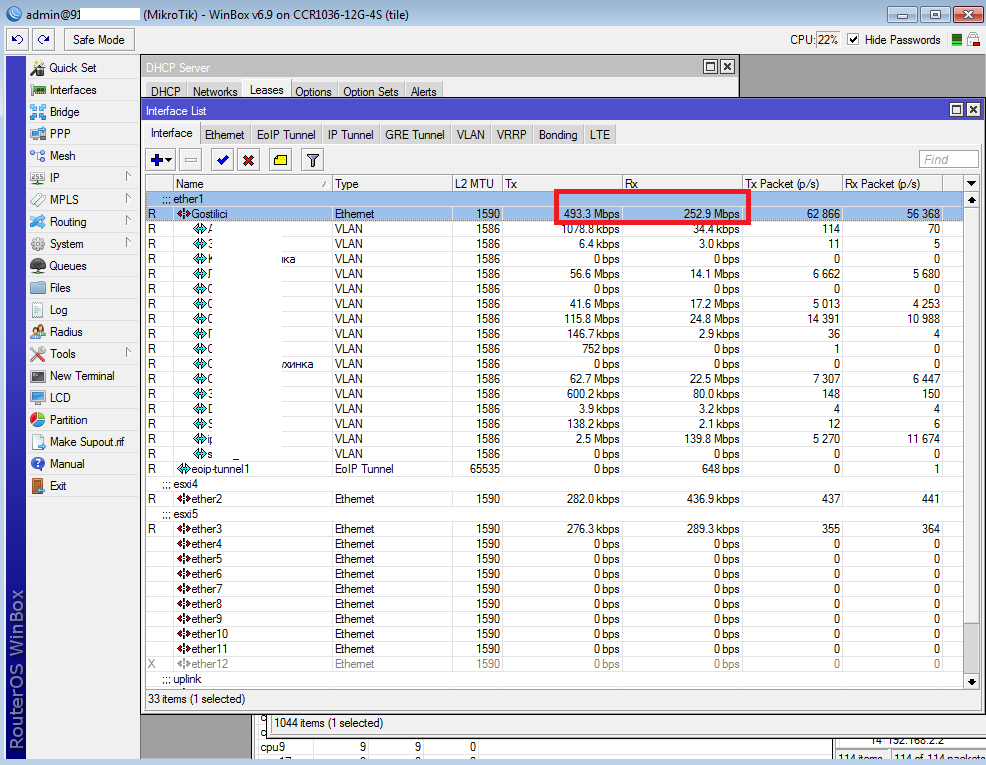Open Queues from the sidebar menu

click(x=68, y=266)
